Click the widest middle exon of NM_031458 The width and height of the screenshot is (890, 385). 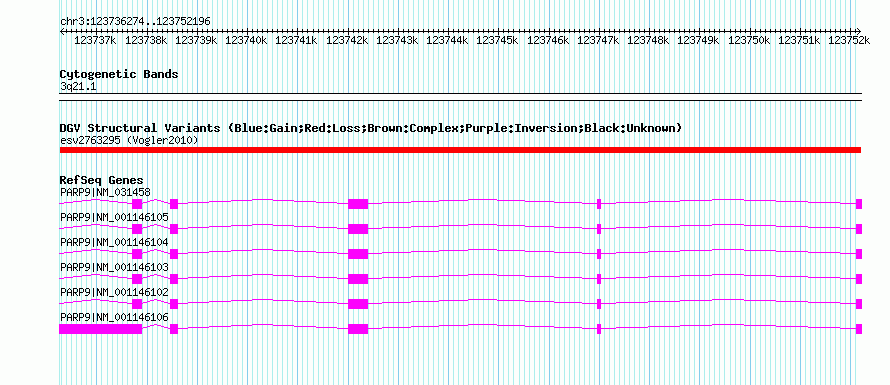tap(358, 204)
